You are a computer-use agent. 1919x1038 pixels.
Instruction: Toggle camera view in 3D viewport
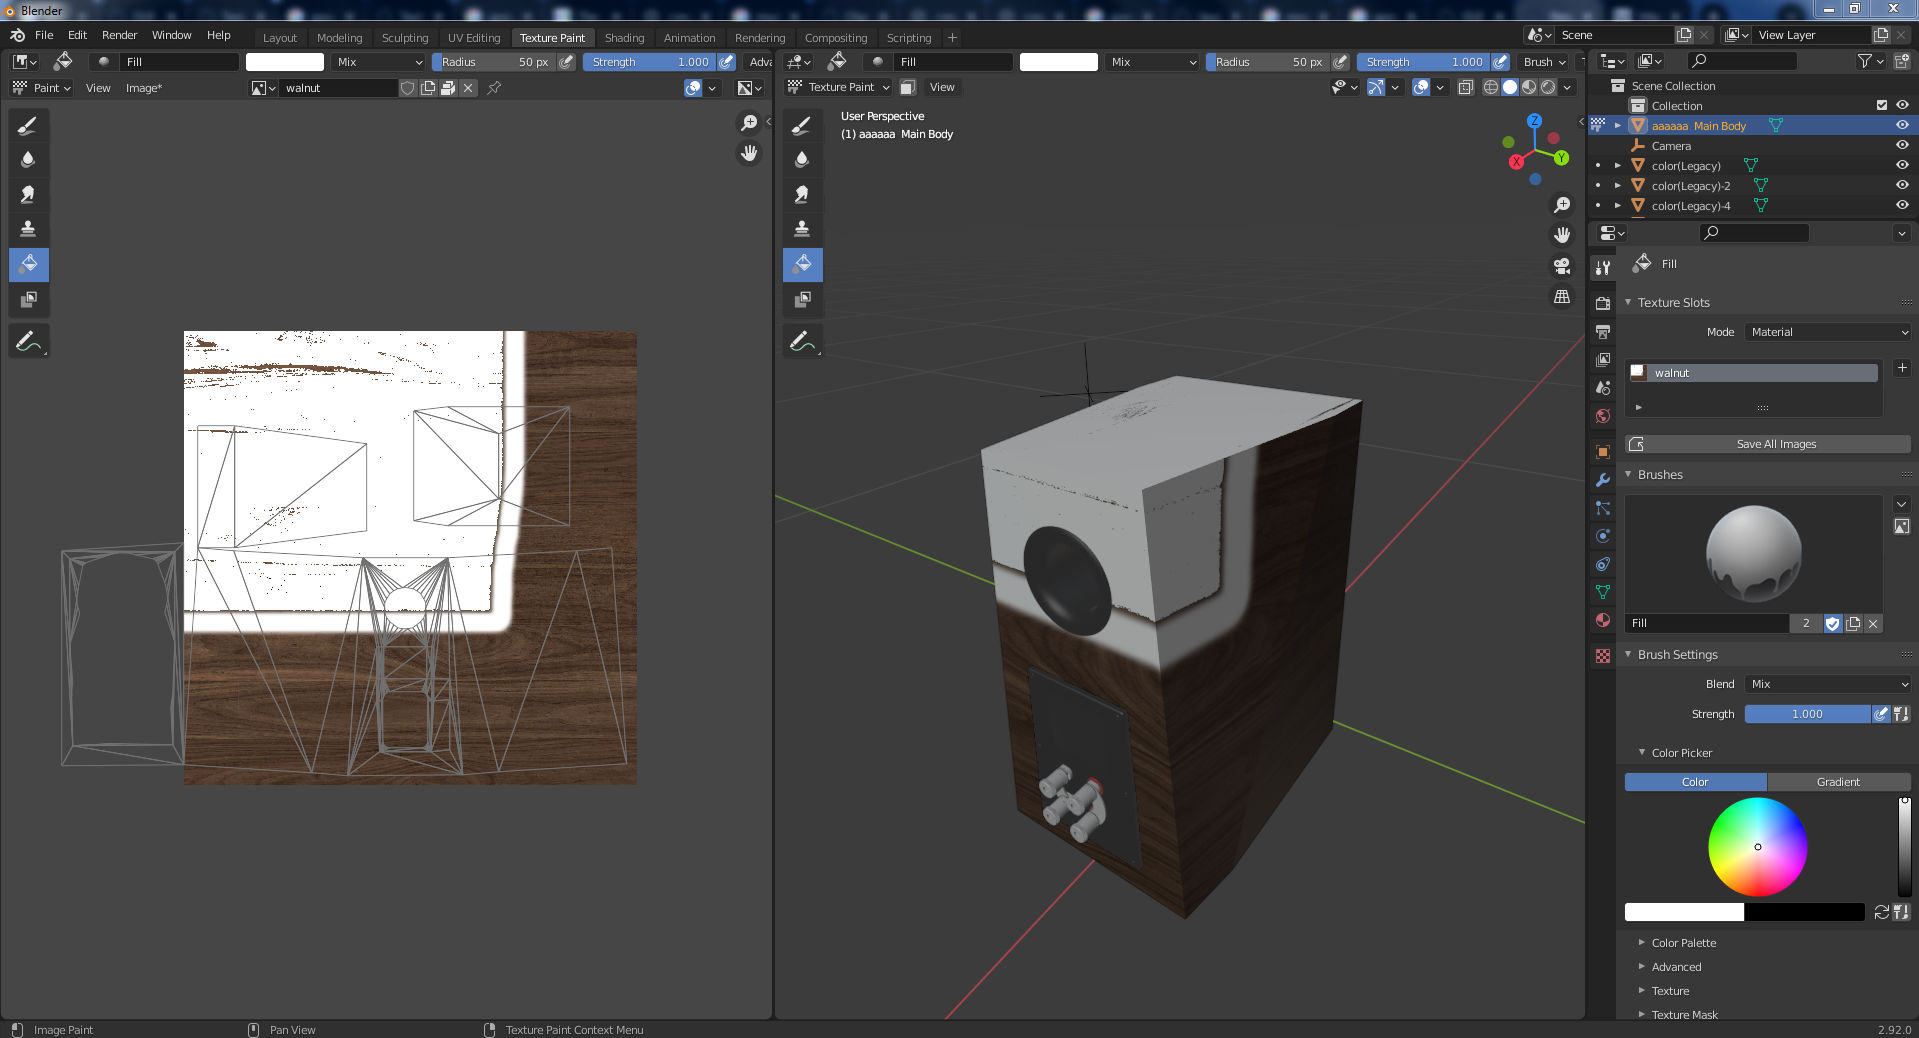(1562, 266)
